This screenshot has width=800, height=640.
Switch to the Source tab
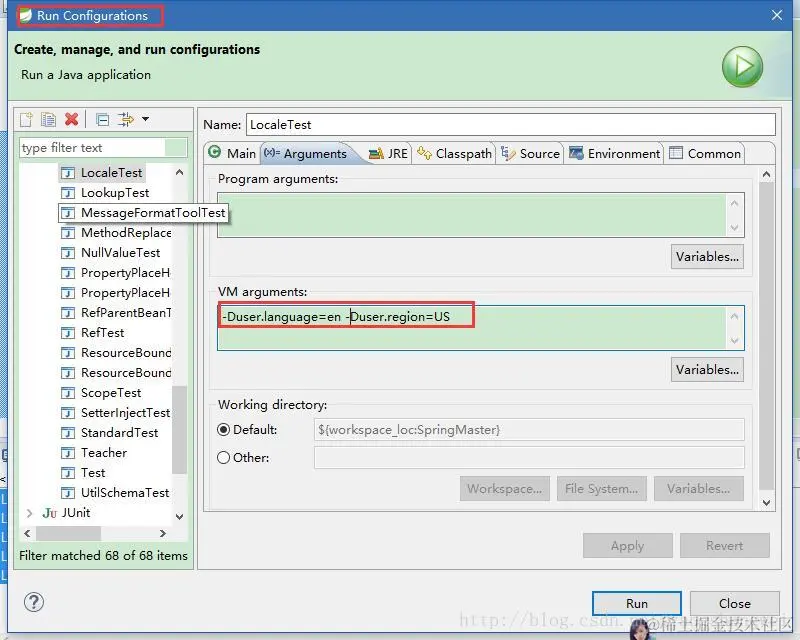point(530,154)
